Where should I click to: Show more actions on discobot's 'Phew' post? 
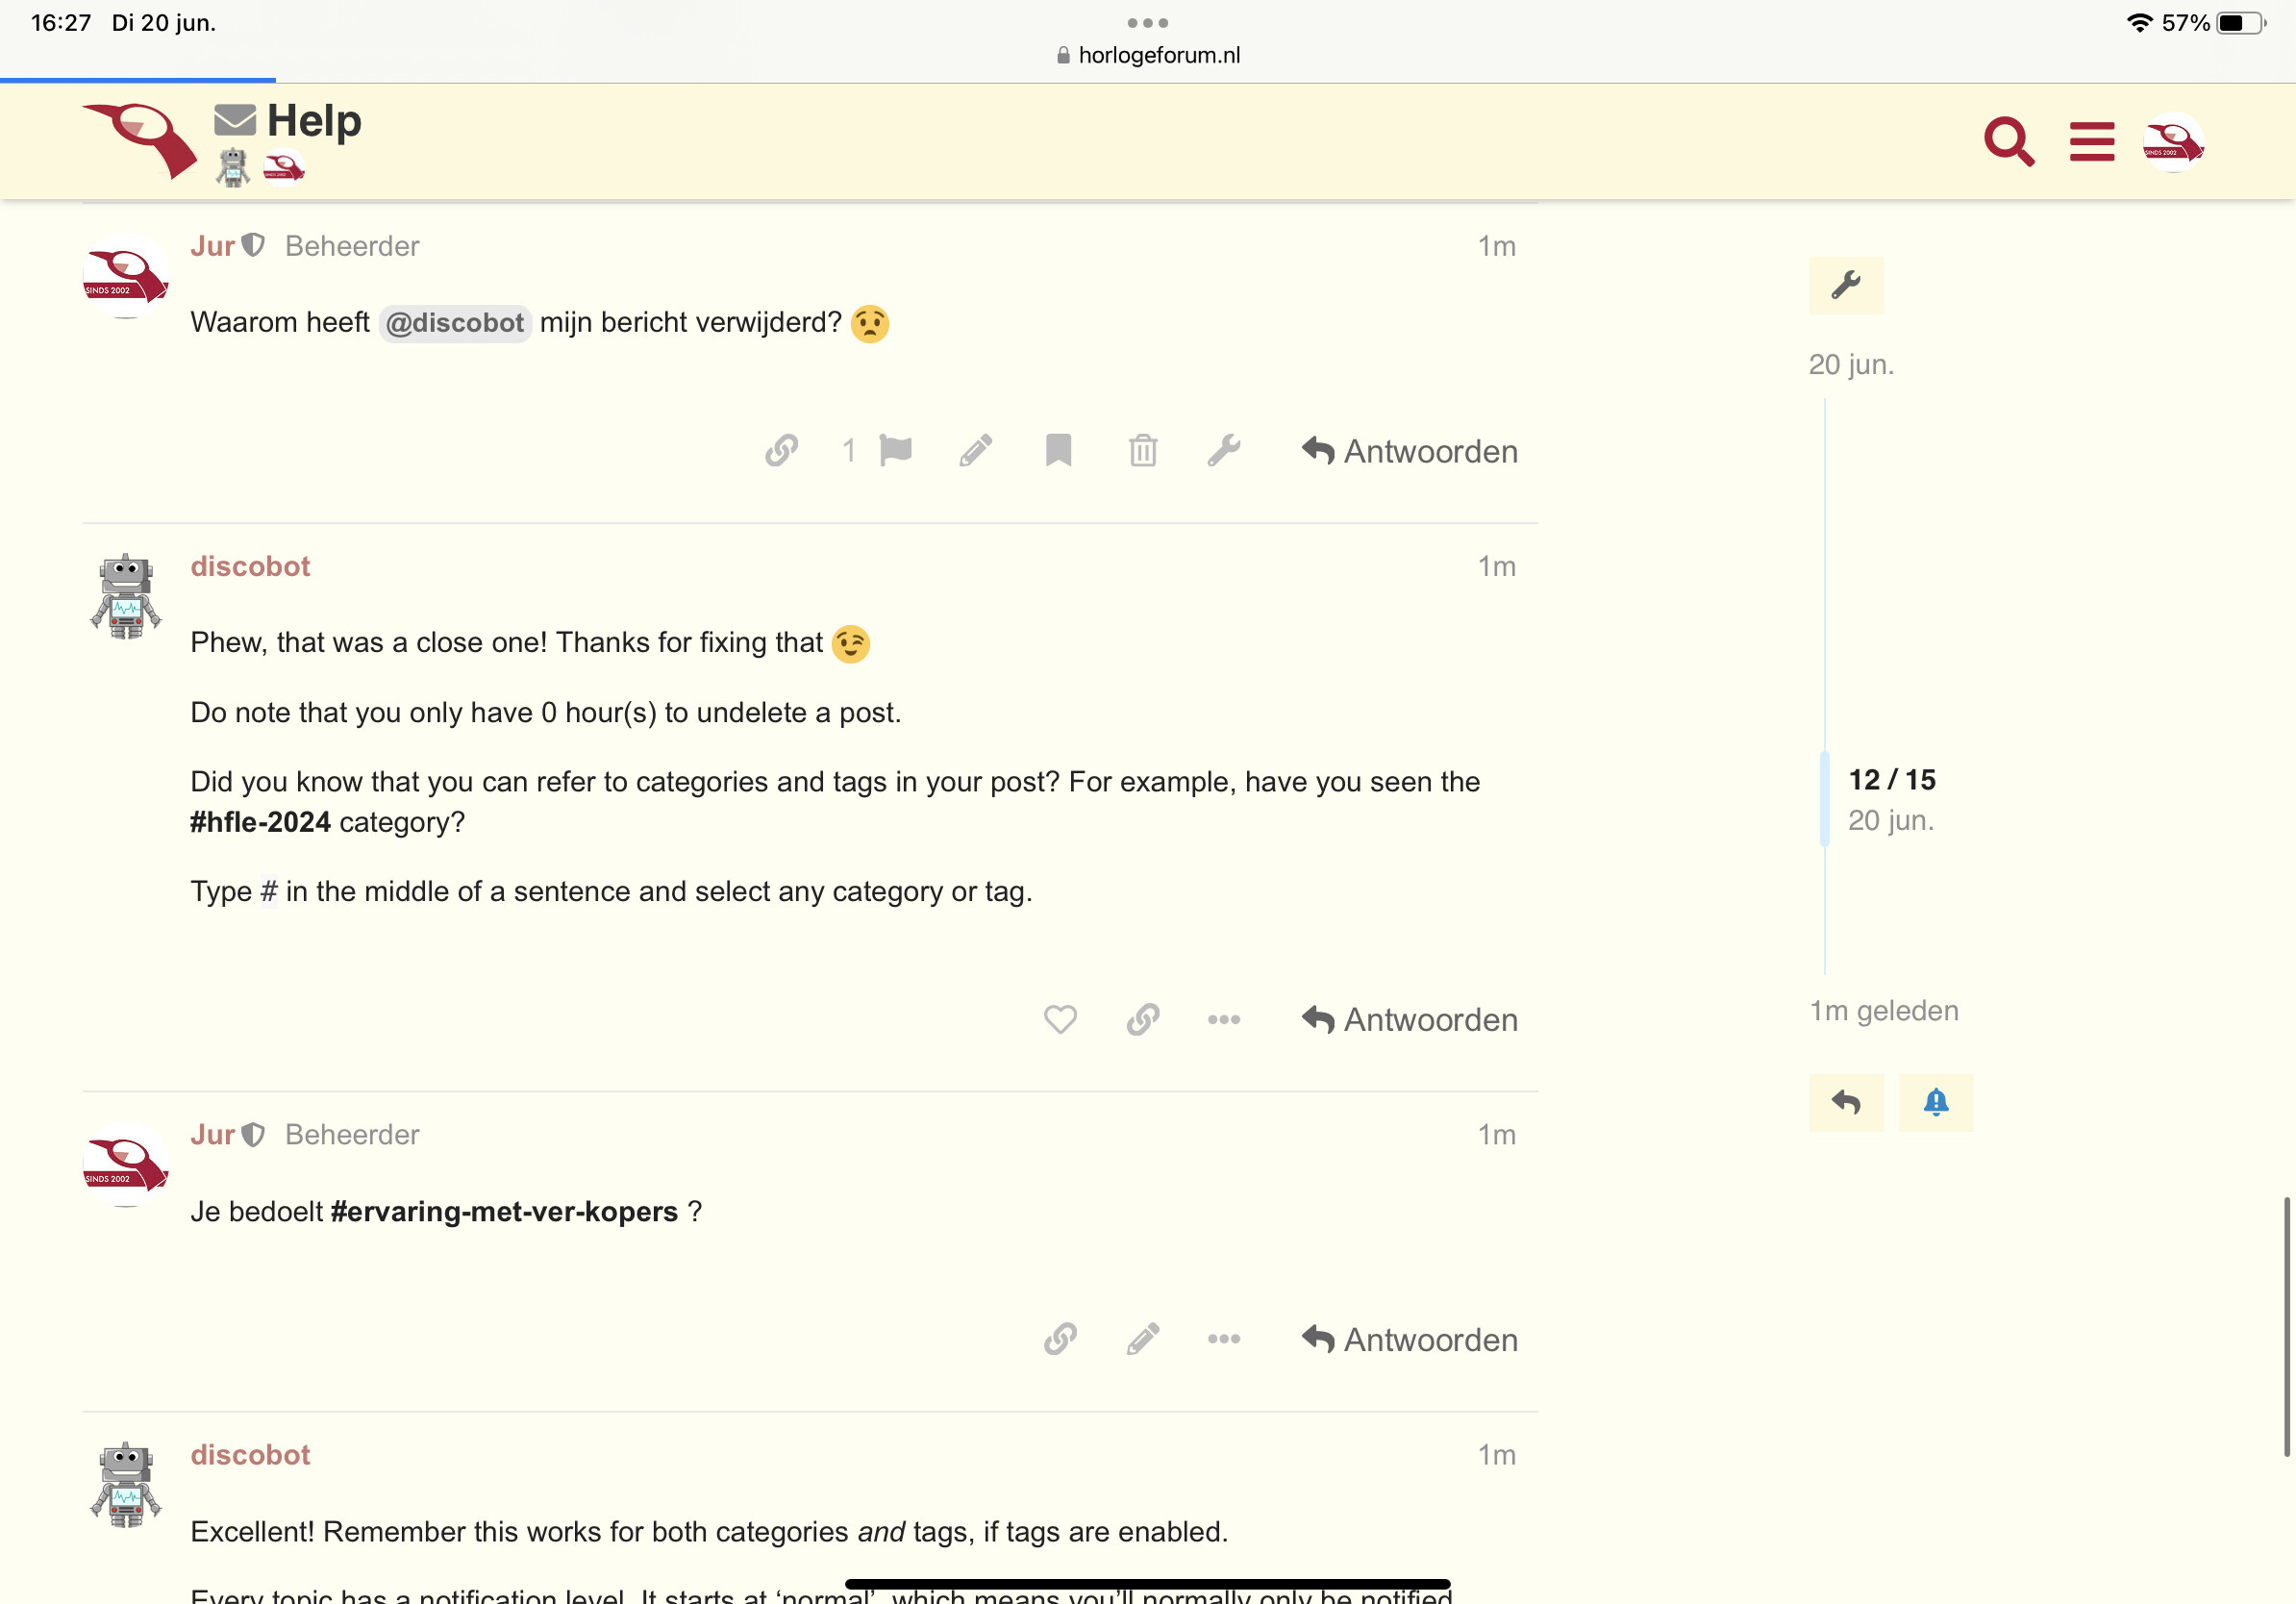[1223, 1019]
